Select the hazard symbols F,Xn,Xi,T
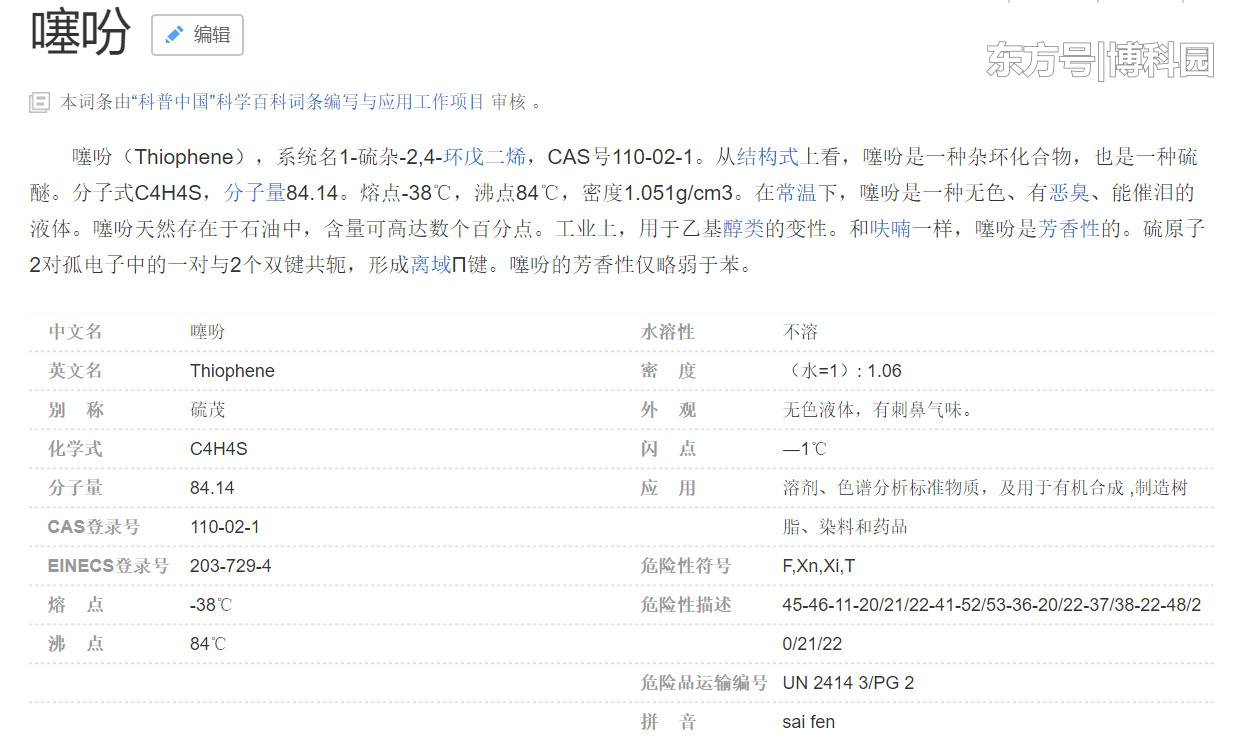The image size is (1239, 739). pyautogui.click(x=819, y=566)
